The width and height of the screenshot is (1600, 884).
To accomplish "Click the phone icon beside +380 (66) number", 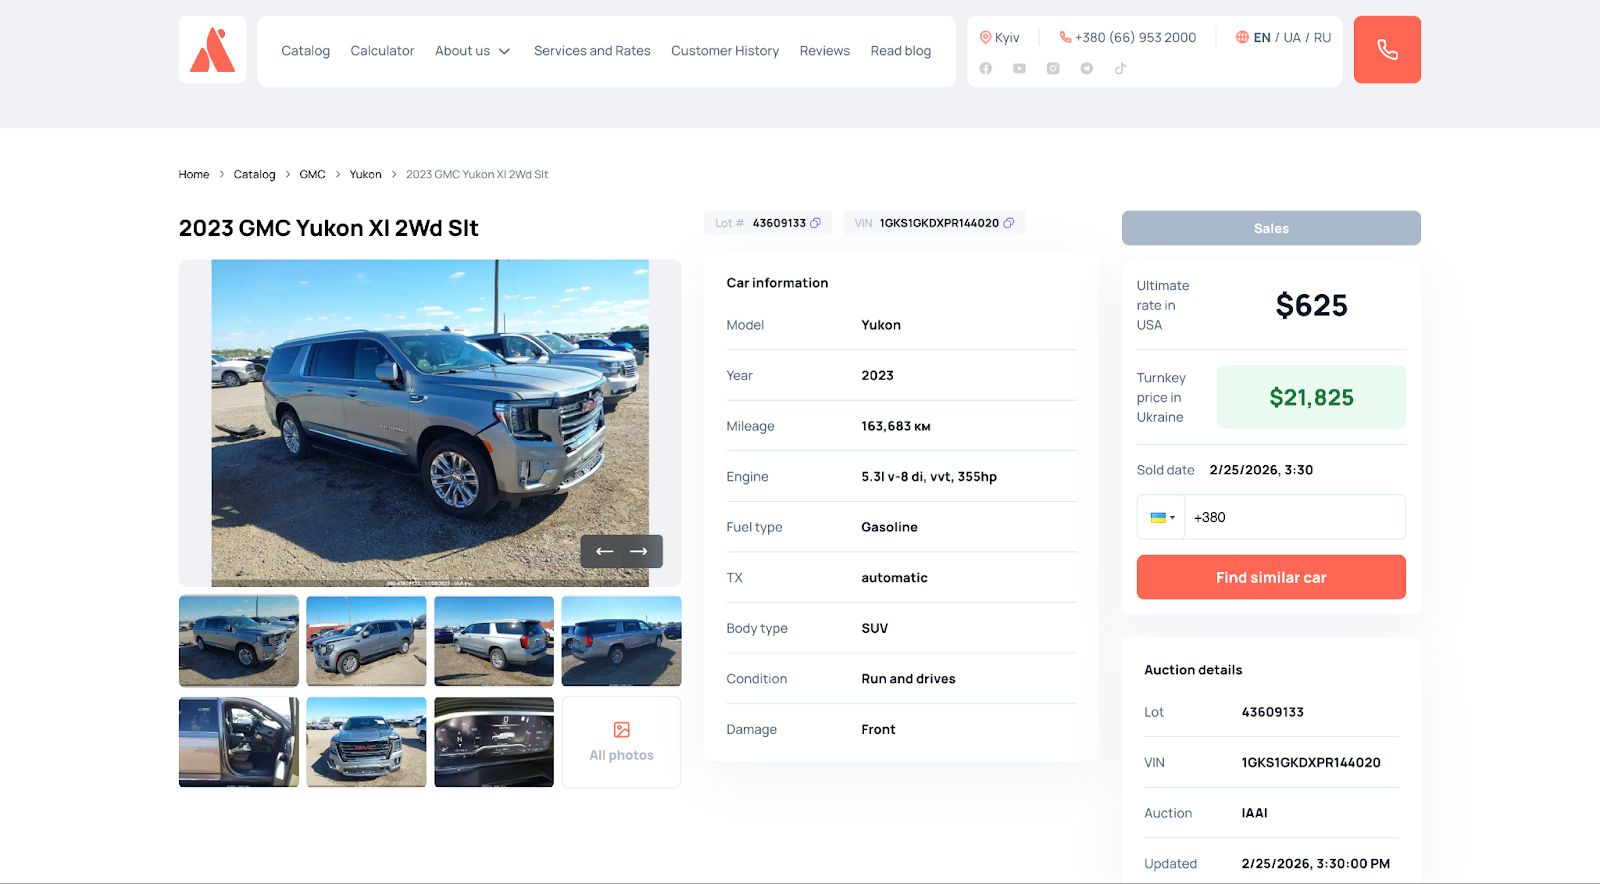I will pyautogui.click(x=1065, y=37).
